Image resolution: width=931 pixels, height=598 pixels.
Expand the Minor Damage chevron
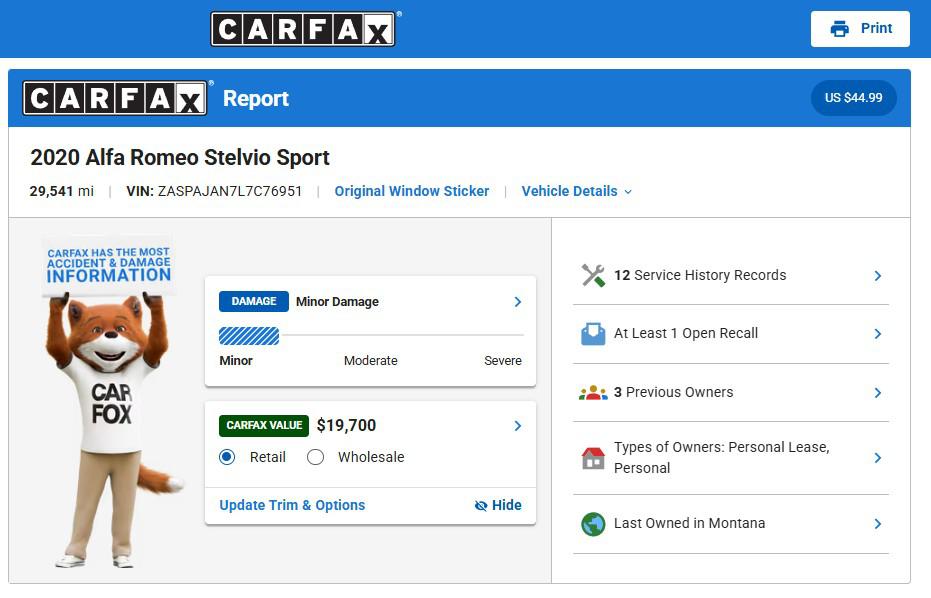518,302
